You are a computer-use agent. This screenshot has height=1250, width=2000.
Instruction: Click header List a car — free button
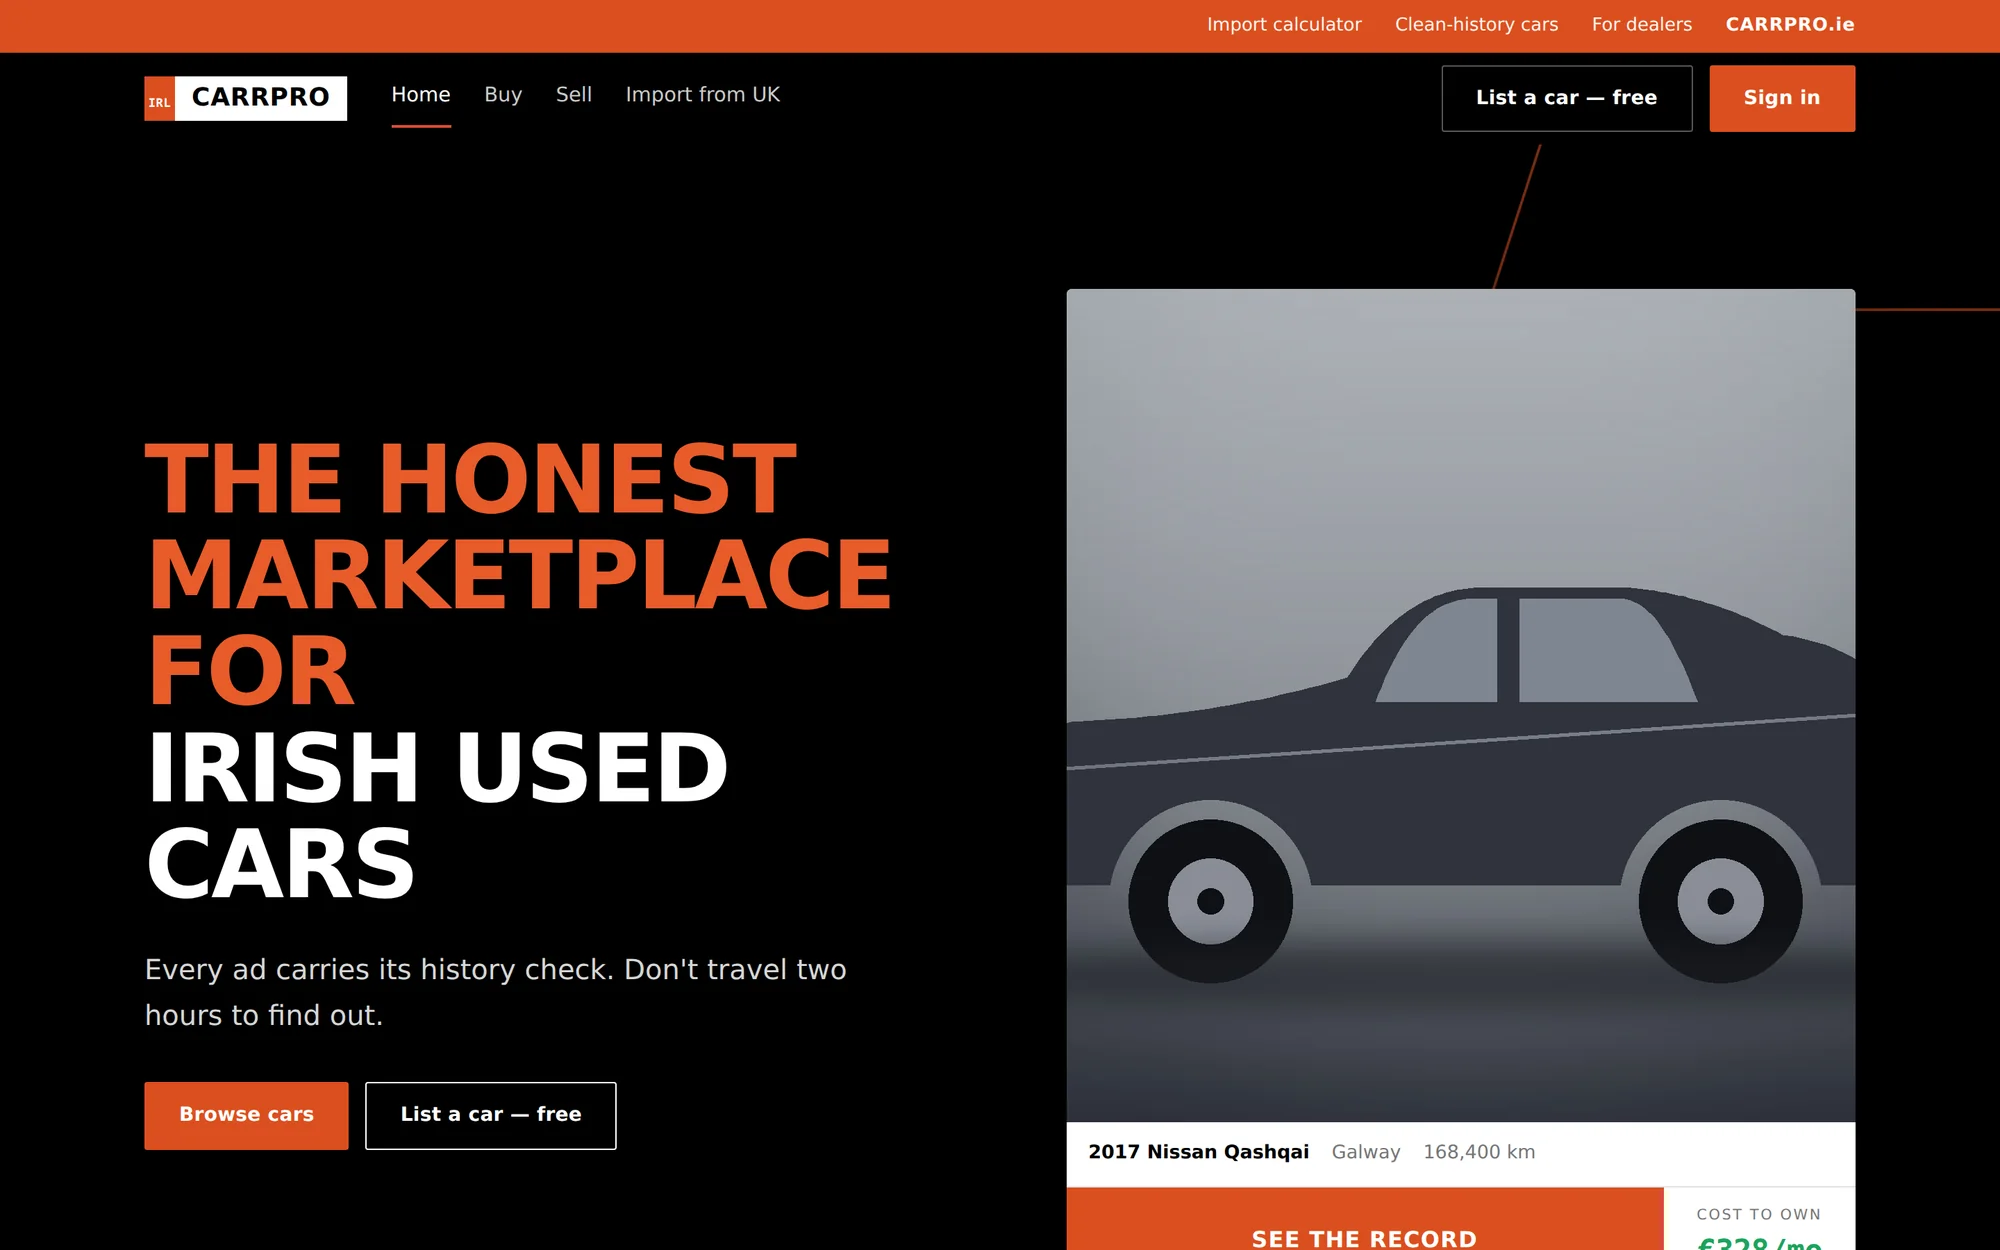coord(1567,98)
